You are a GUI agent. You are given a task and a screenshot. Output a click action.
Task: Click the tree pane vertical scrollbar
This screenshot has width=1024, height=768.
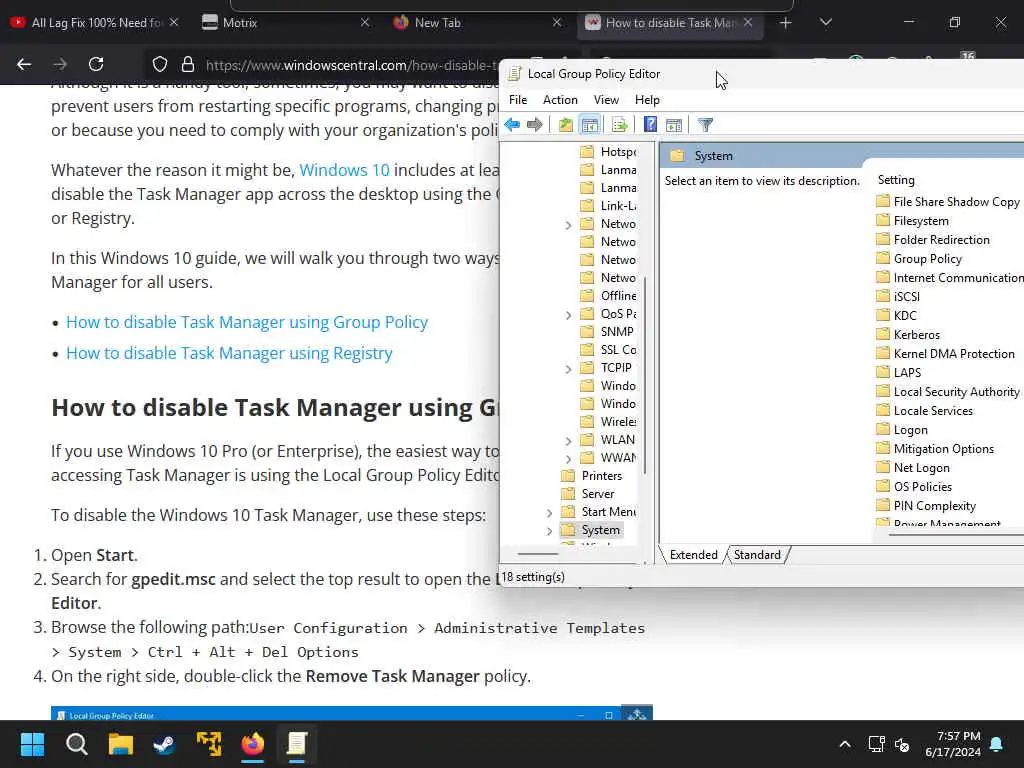click(x=645, y=375)
